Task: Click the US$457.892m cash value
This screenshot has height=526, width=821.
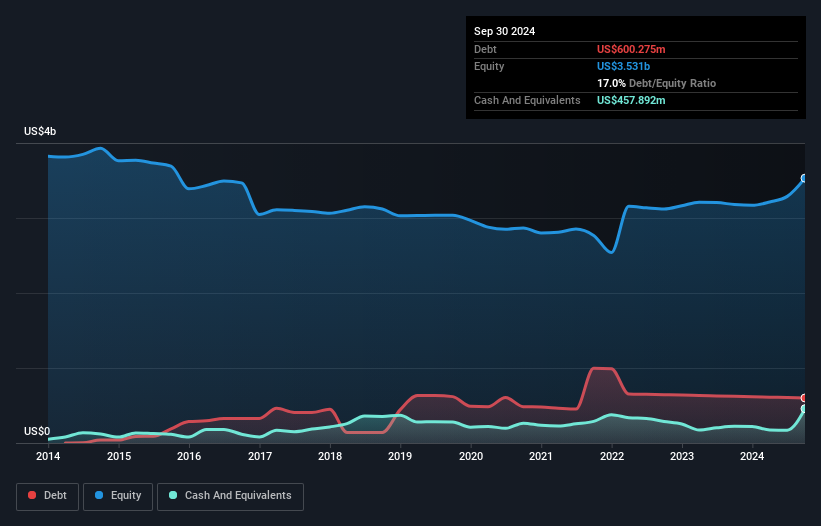Action: click(x=631, y=100)
